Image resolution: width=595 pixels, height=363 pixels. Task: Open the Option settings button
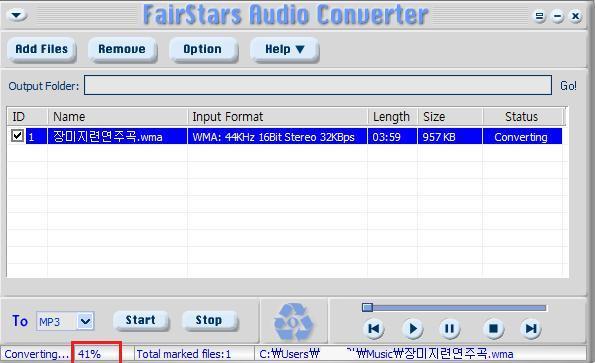pyautogui.click(x=203, y=49)
